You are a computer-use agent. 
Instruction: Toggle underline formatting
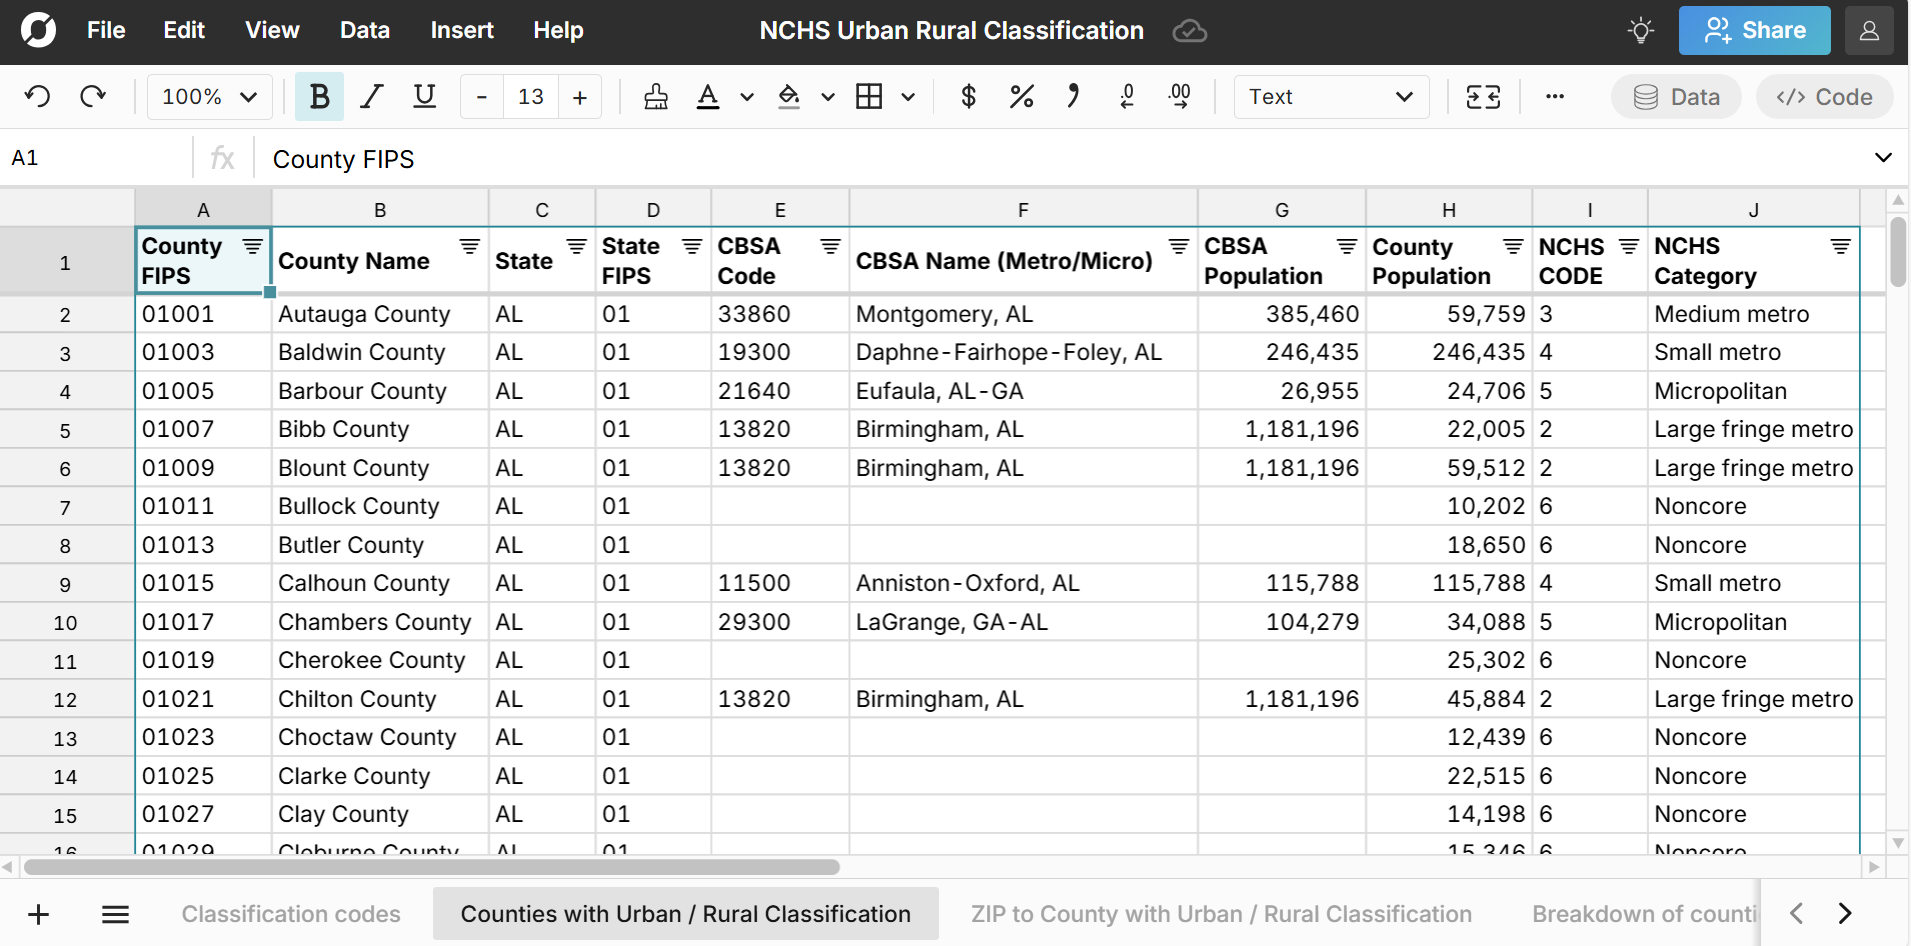tap(424, 96)
